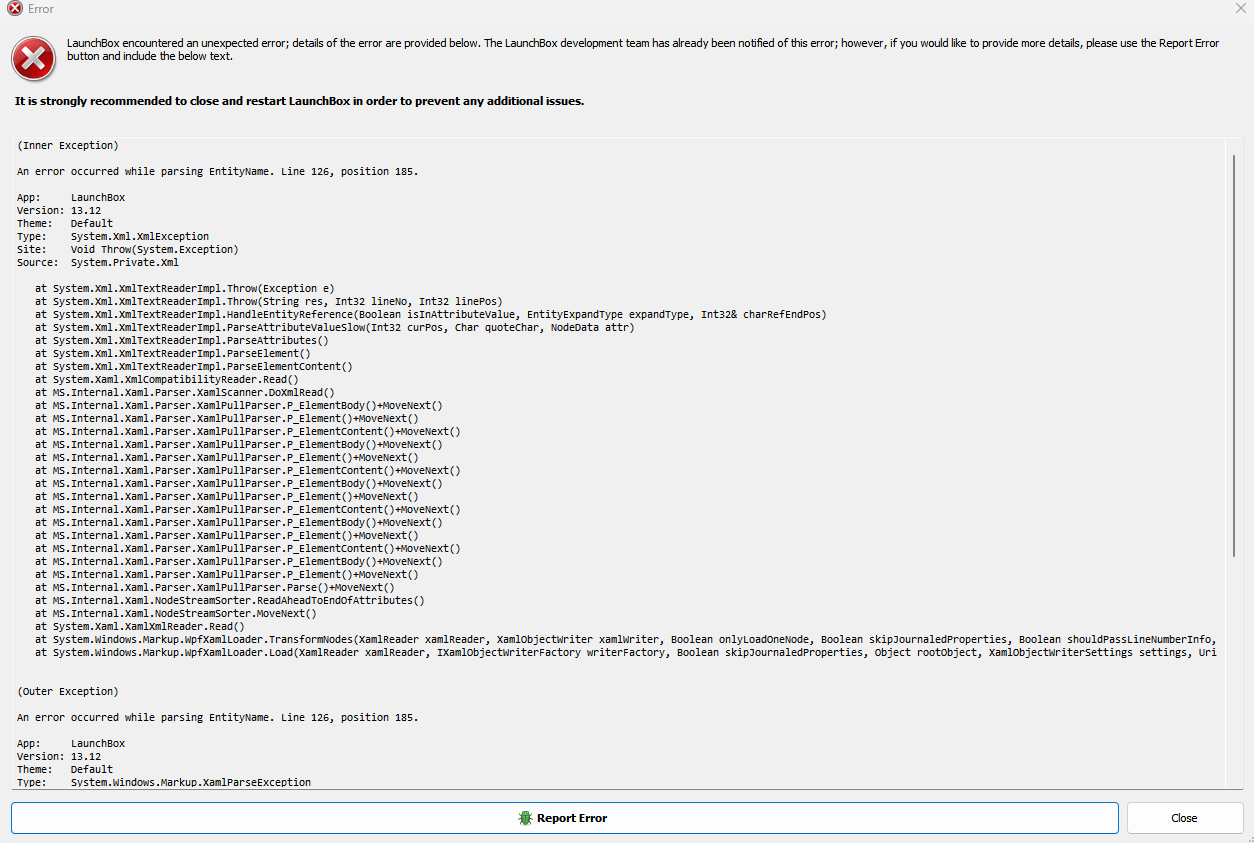Click the "HandleEntityReference" stack line
Viewport: 1254px width, 843px height.
click(431, 315)
